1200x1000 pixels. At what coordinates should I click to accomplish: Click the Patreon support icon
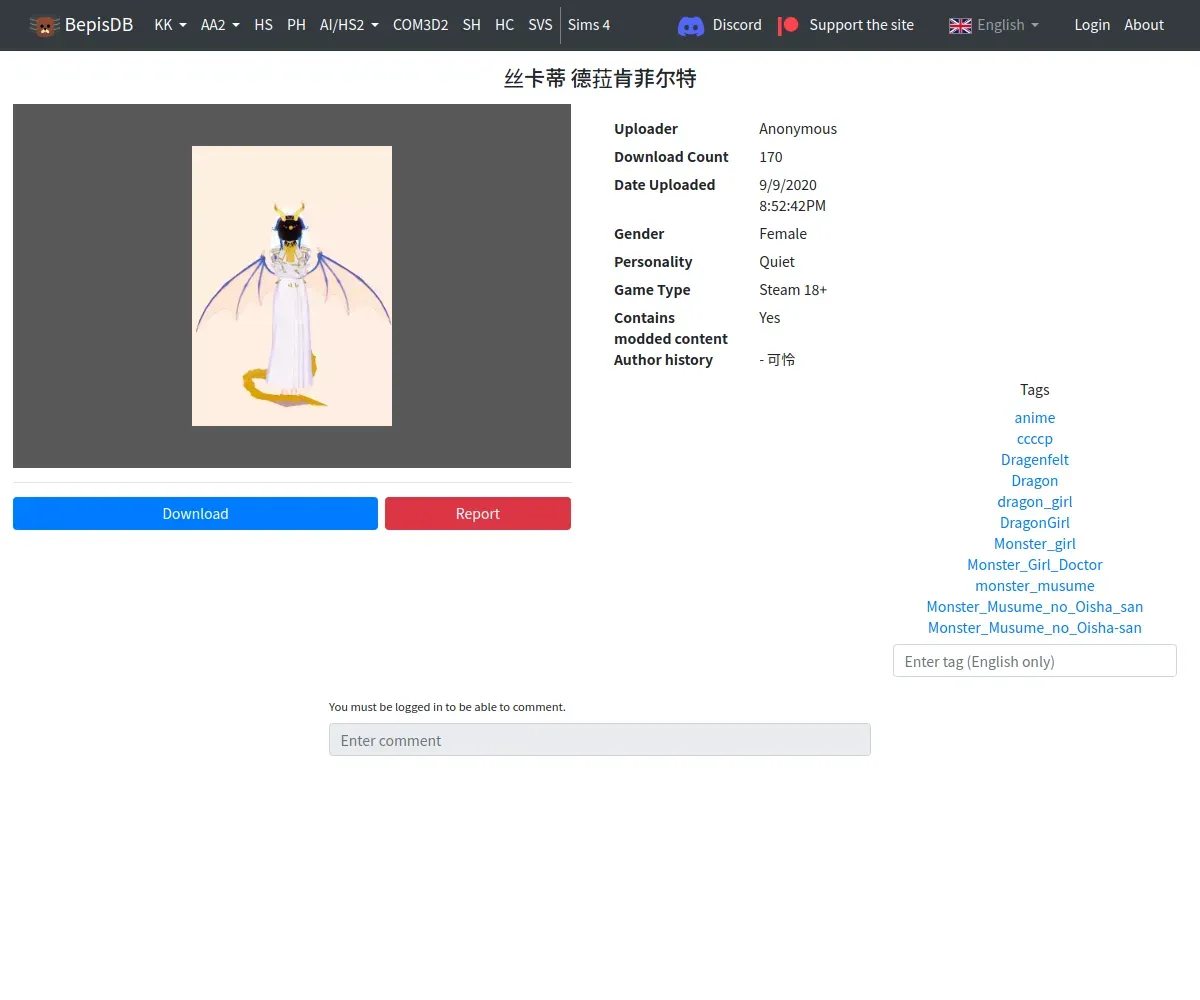(789, 25)
